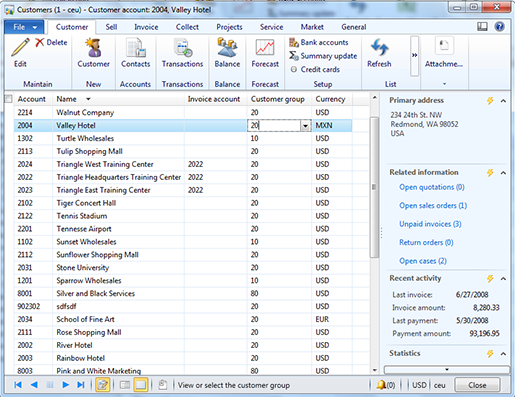This screenshot has height=397, width=515.
Task: Click the USD currency in status bar
Action: pyautogui.click(x=419, y=385)
